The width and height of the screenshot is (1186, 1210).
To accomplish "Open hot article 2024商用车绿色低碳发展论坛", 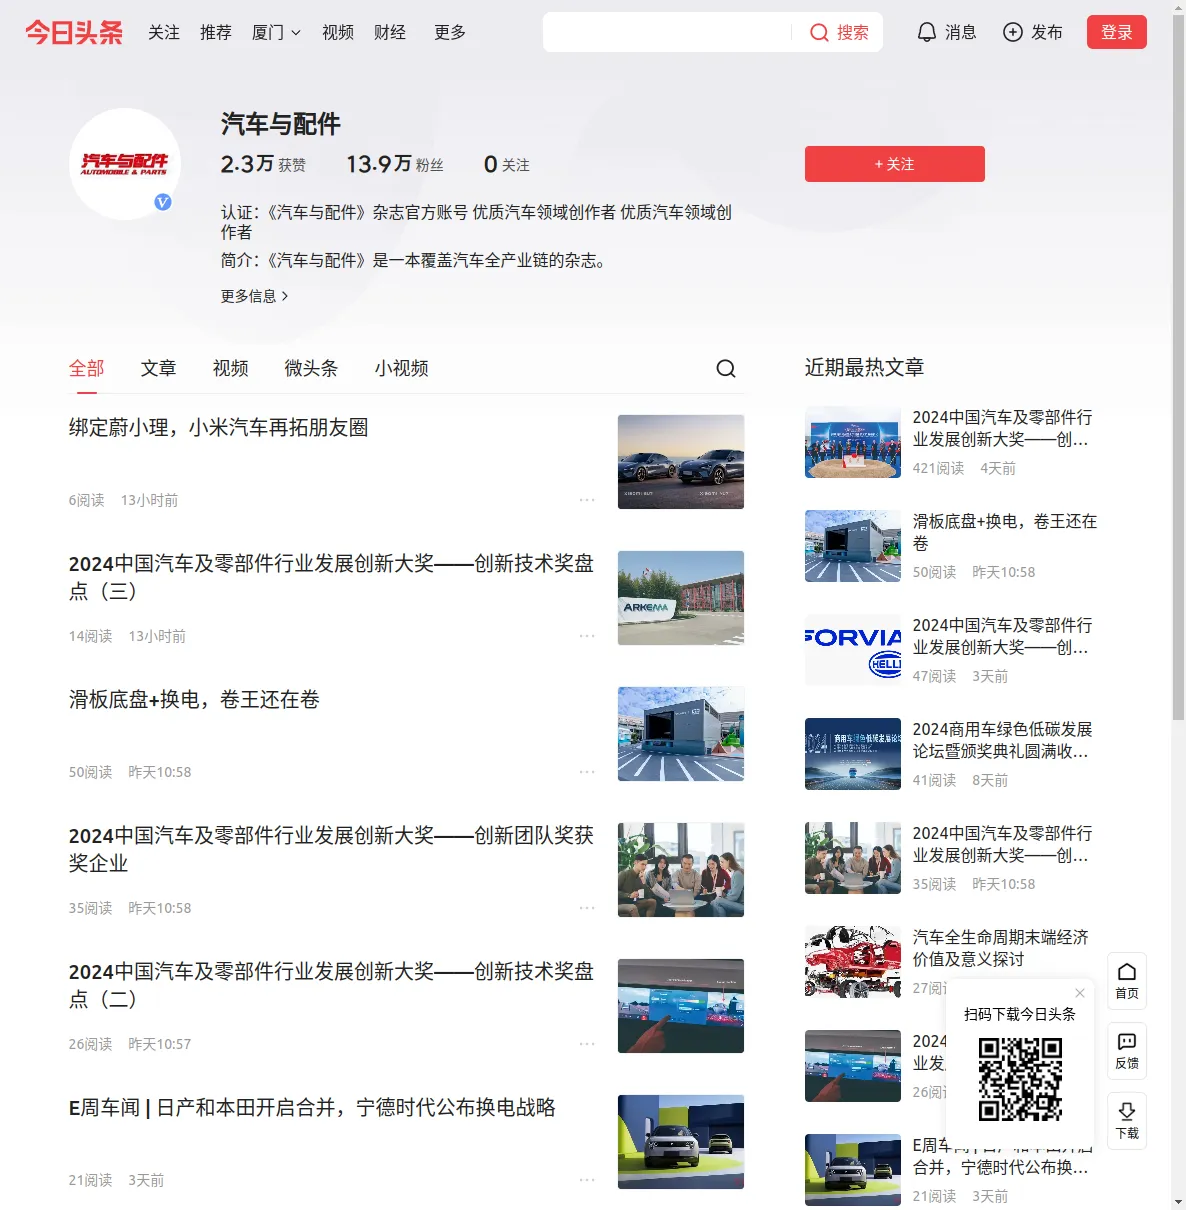I will pos(1001,740).
